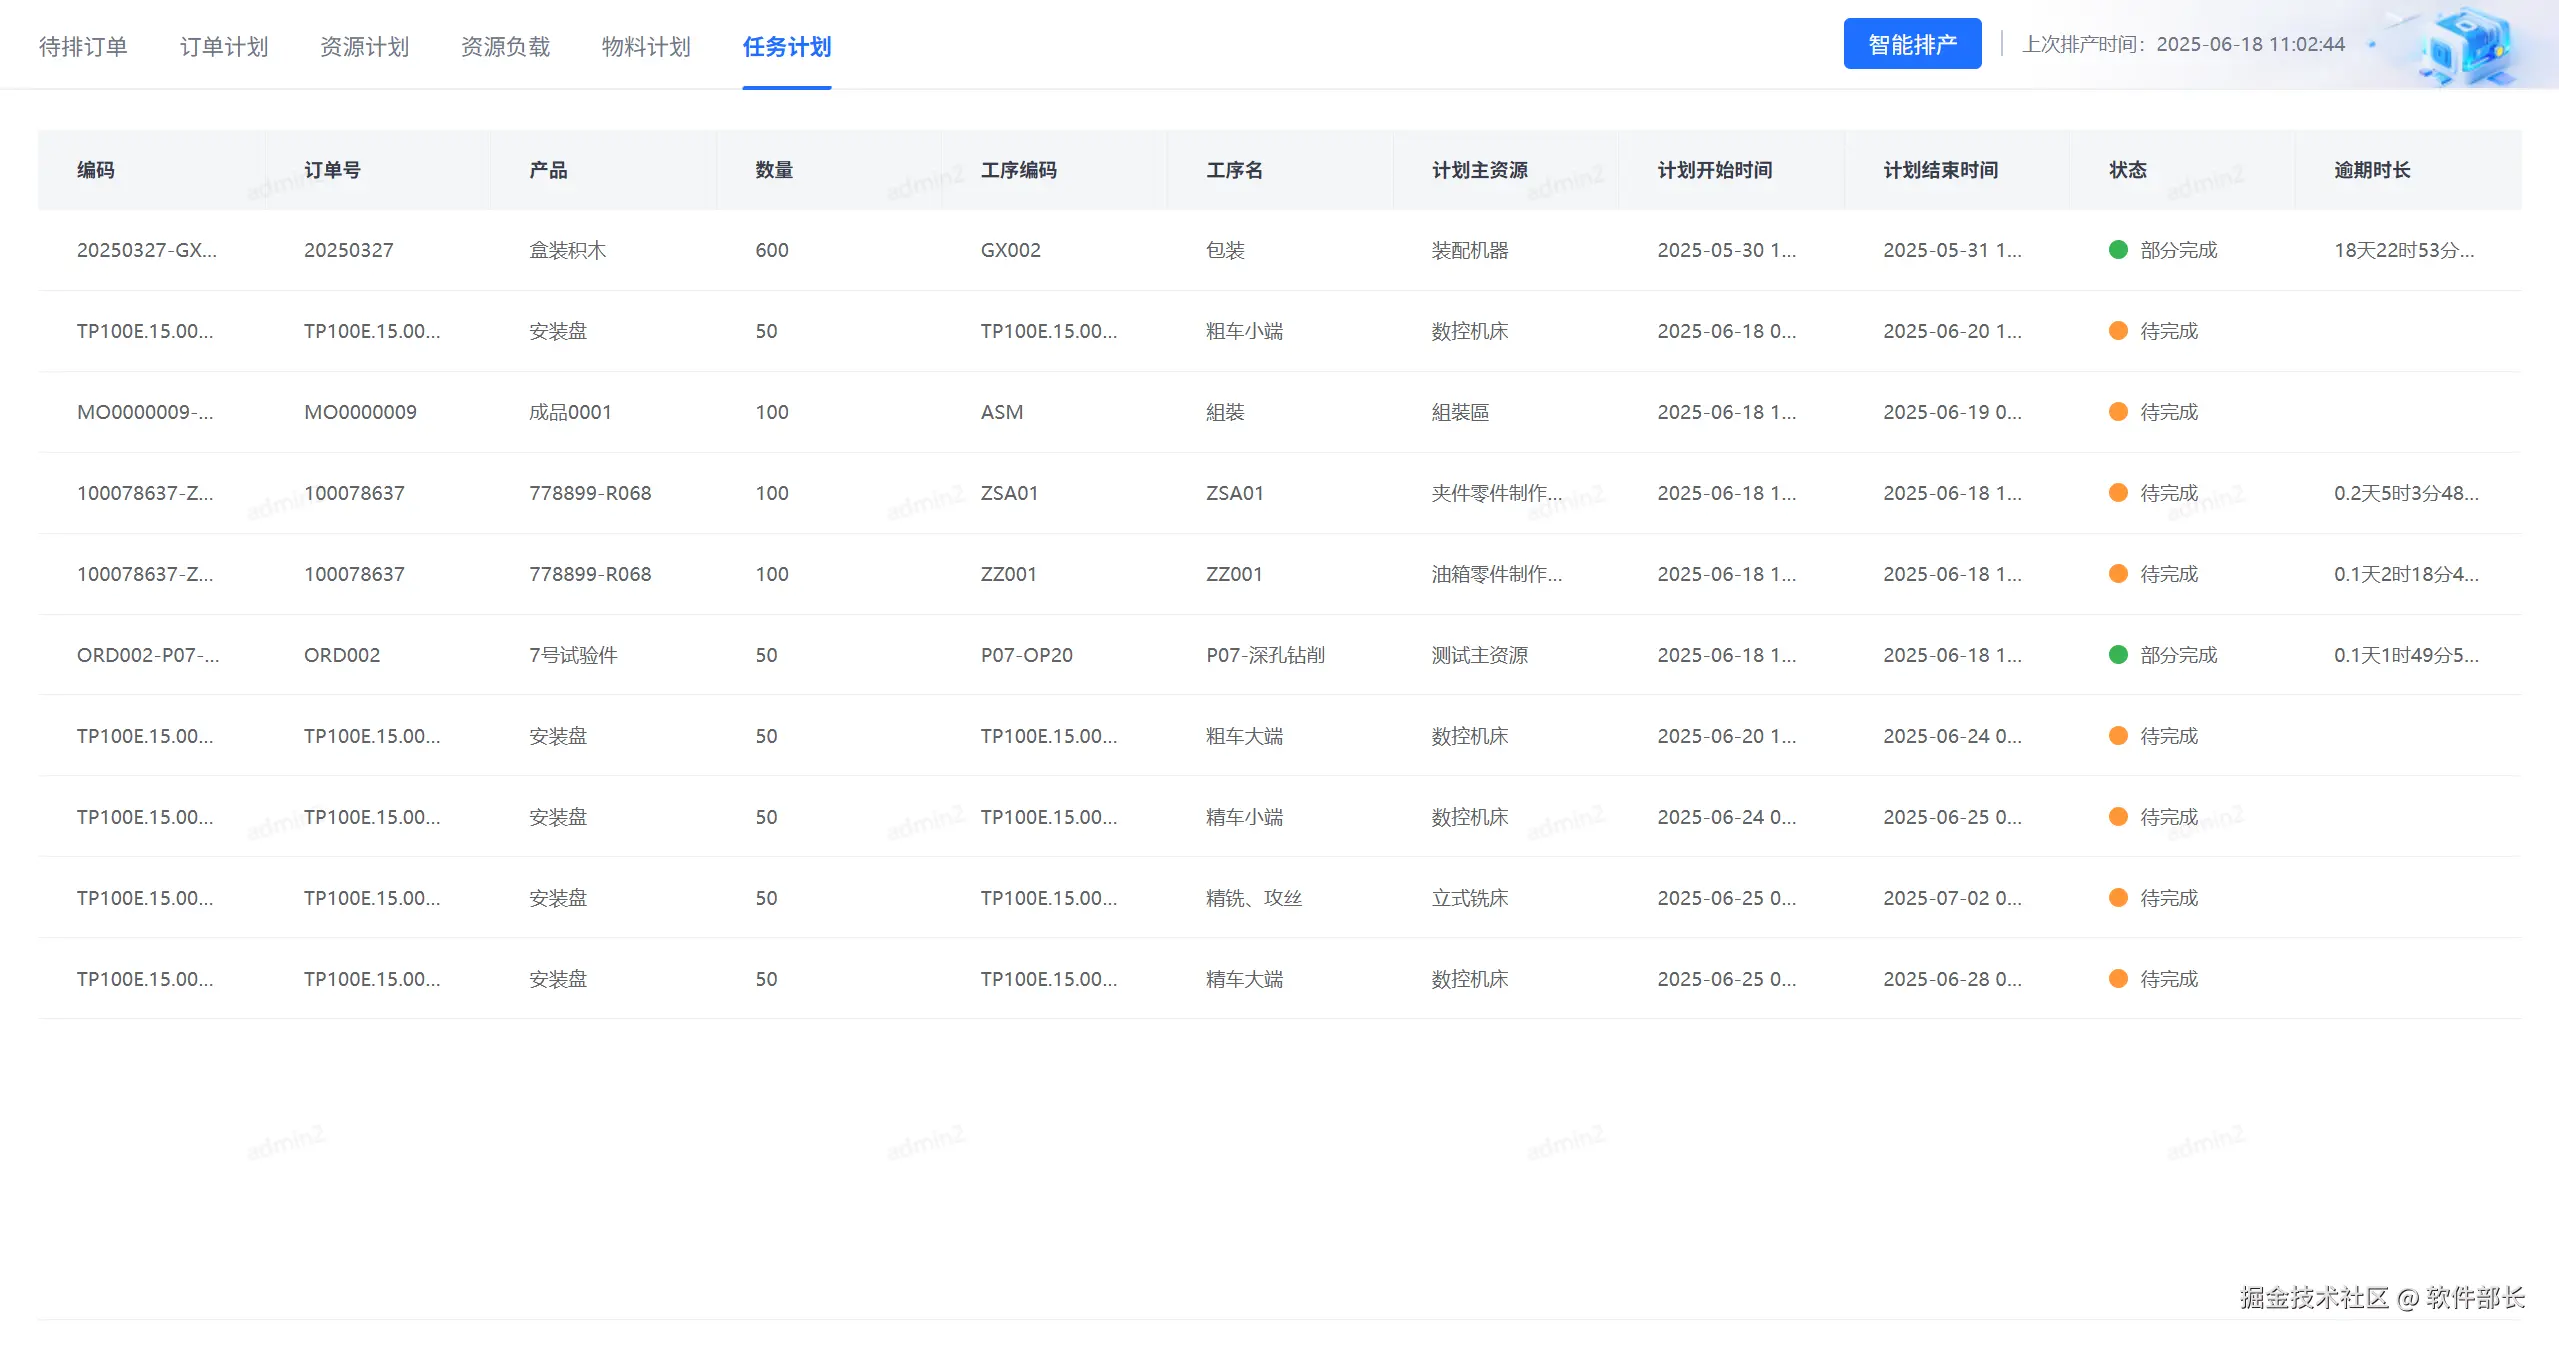
Task: Click 上次排产时间 timestamp text
Action: 2182,45
